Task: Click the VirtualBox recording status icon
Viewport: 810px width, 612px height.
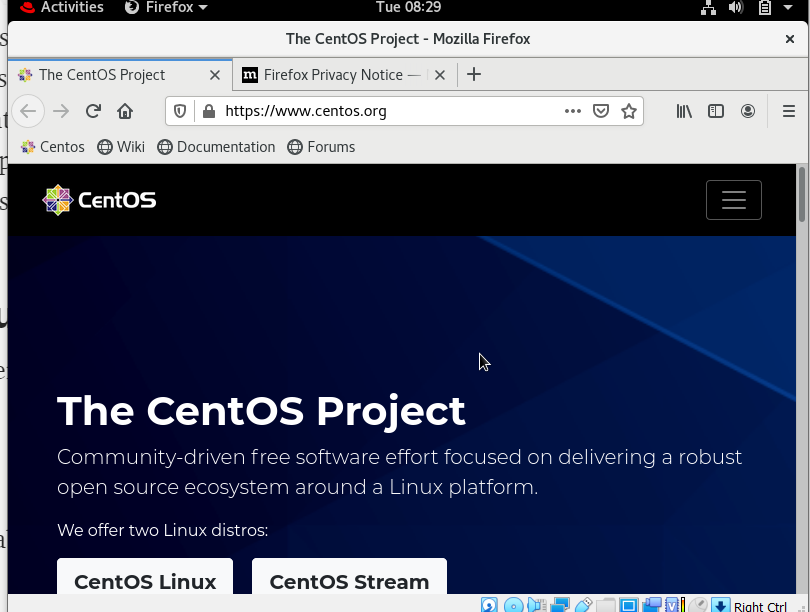Action: [x=652, y=605]
